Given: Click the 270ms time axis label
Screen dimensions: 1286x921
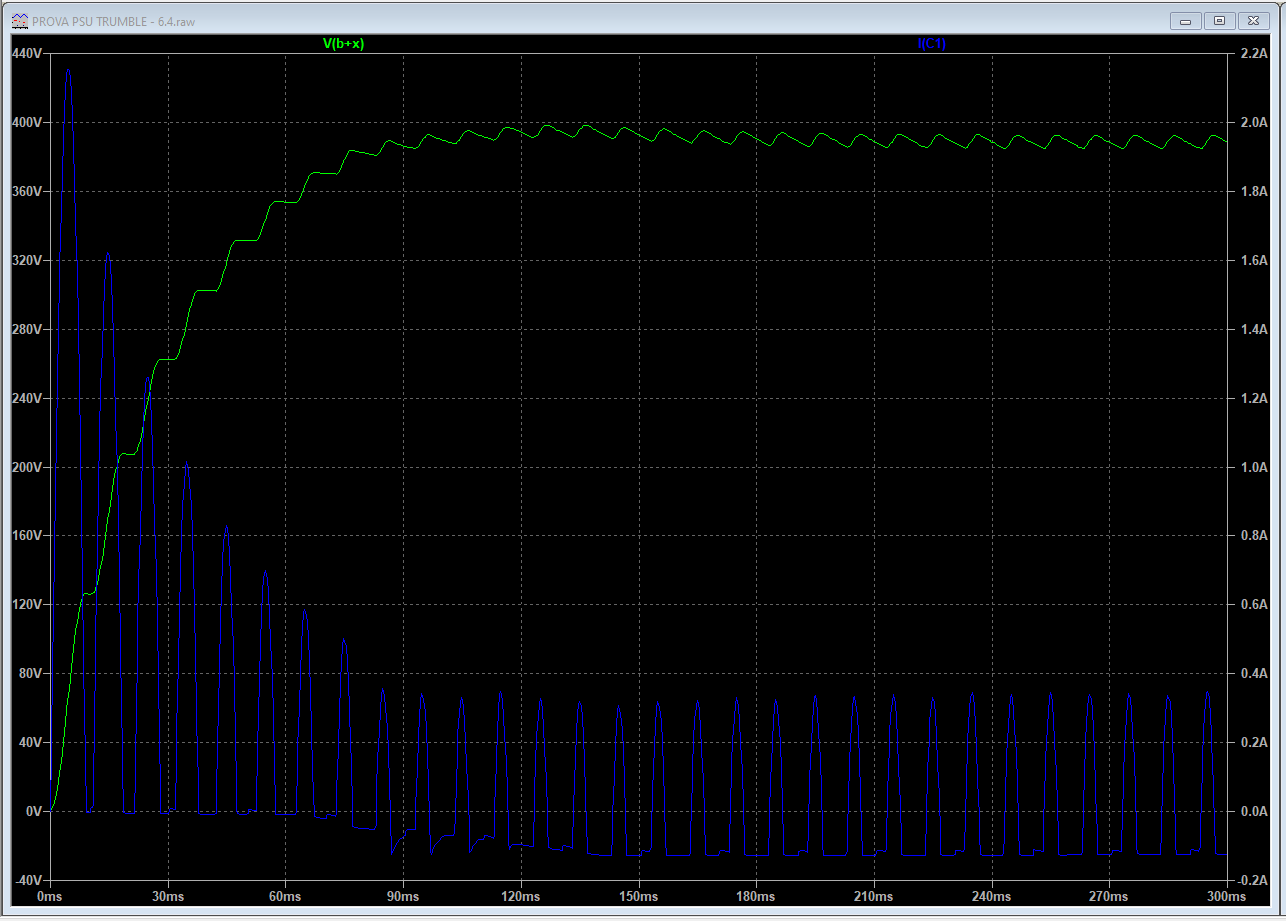Looking at the screenshot, I should pos(1108,896).
